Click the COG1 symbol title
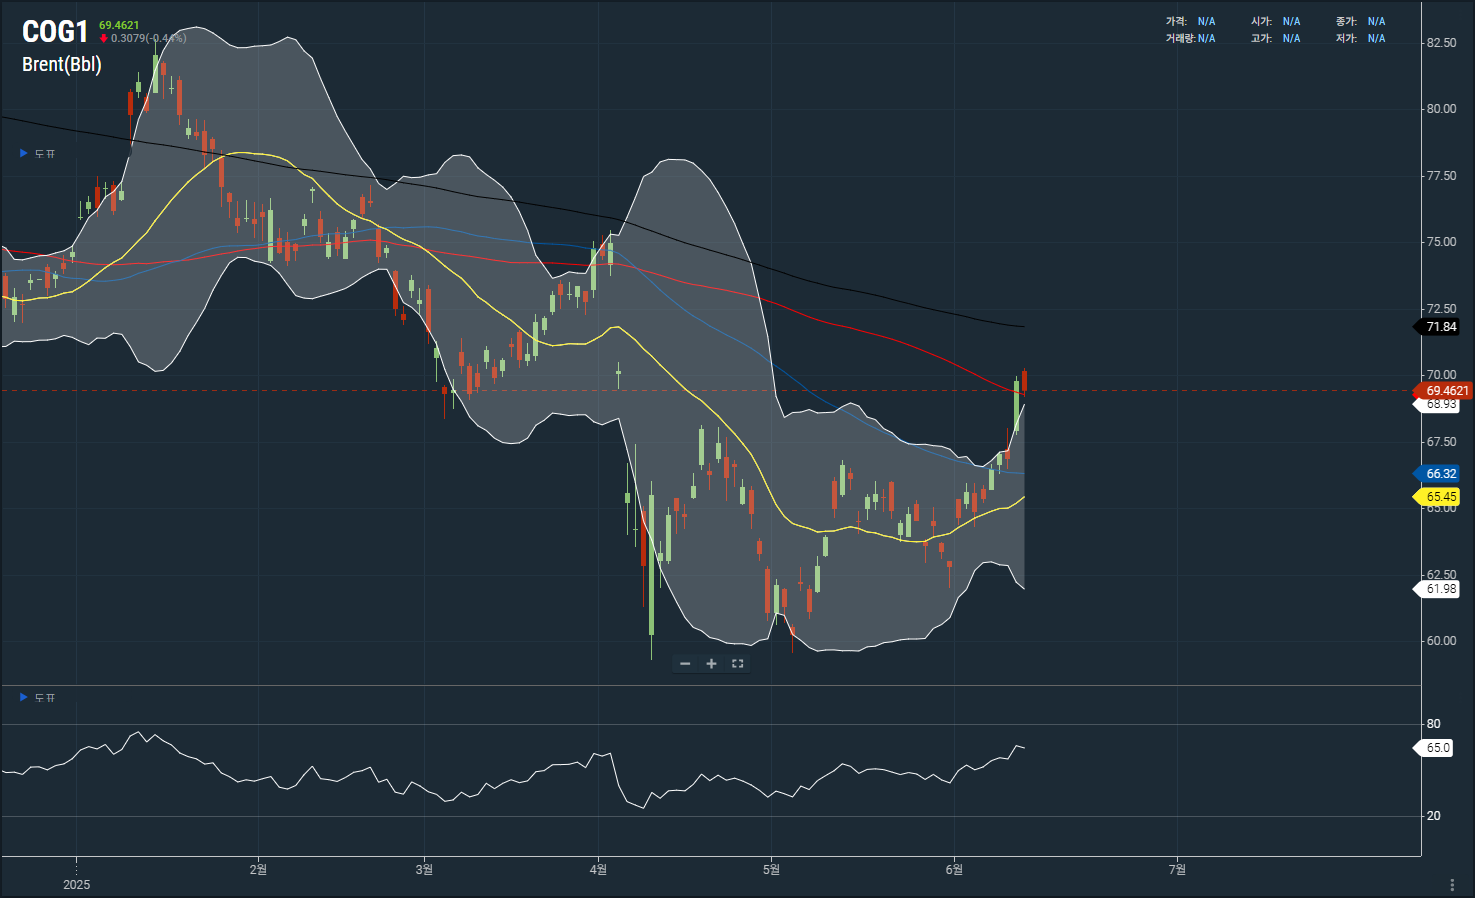This screenshot has width=1475, height=898. click(55, 32)
